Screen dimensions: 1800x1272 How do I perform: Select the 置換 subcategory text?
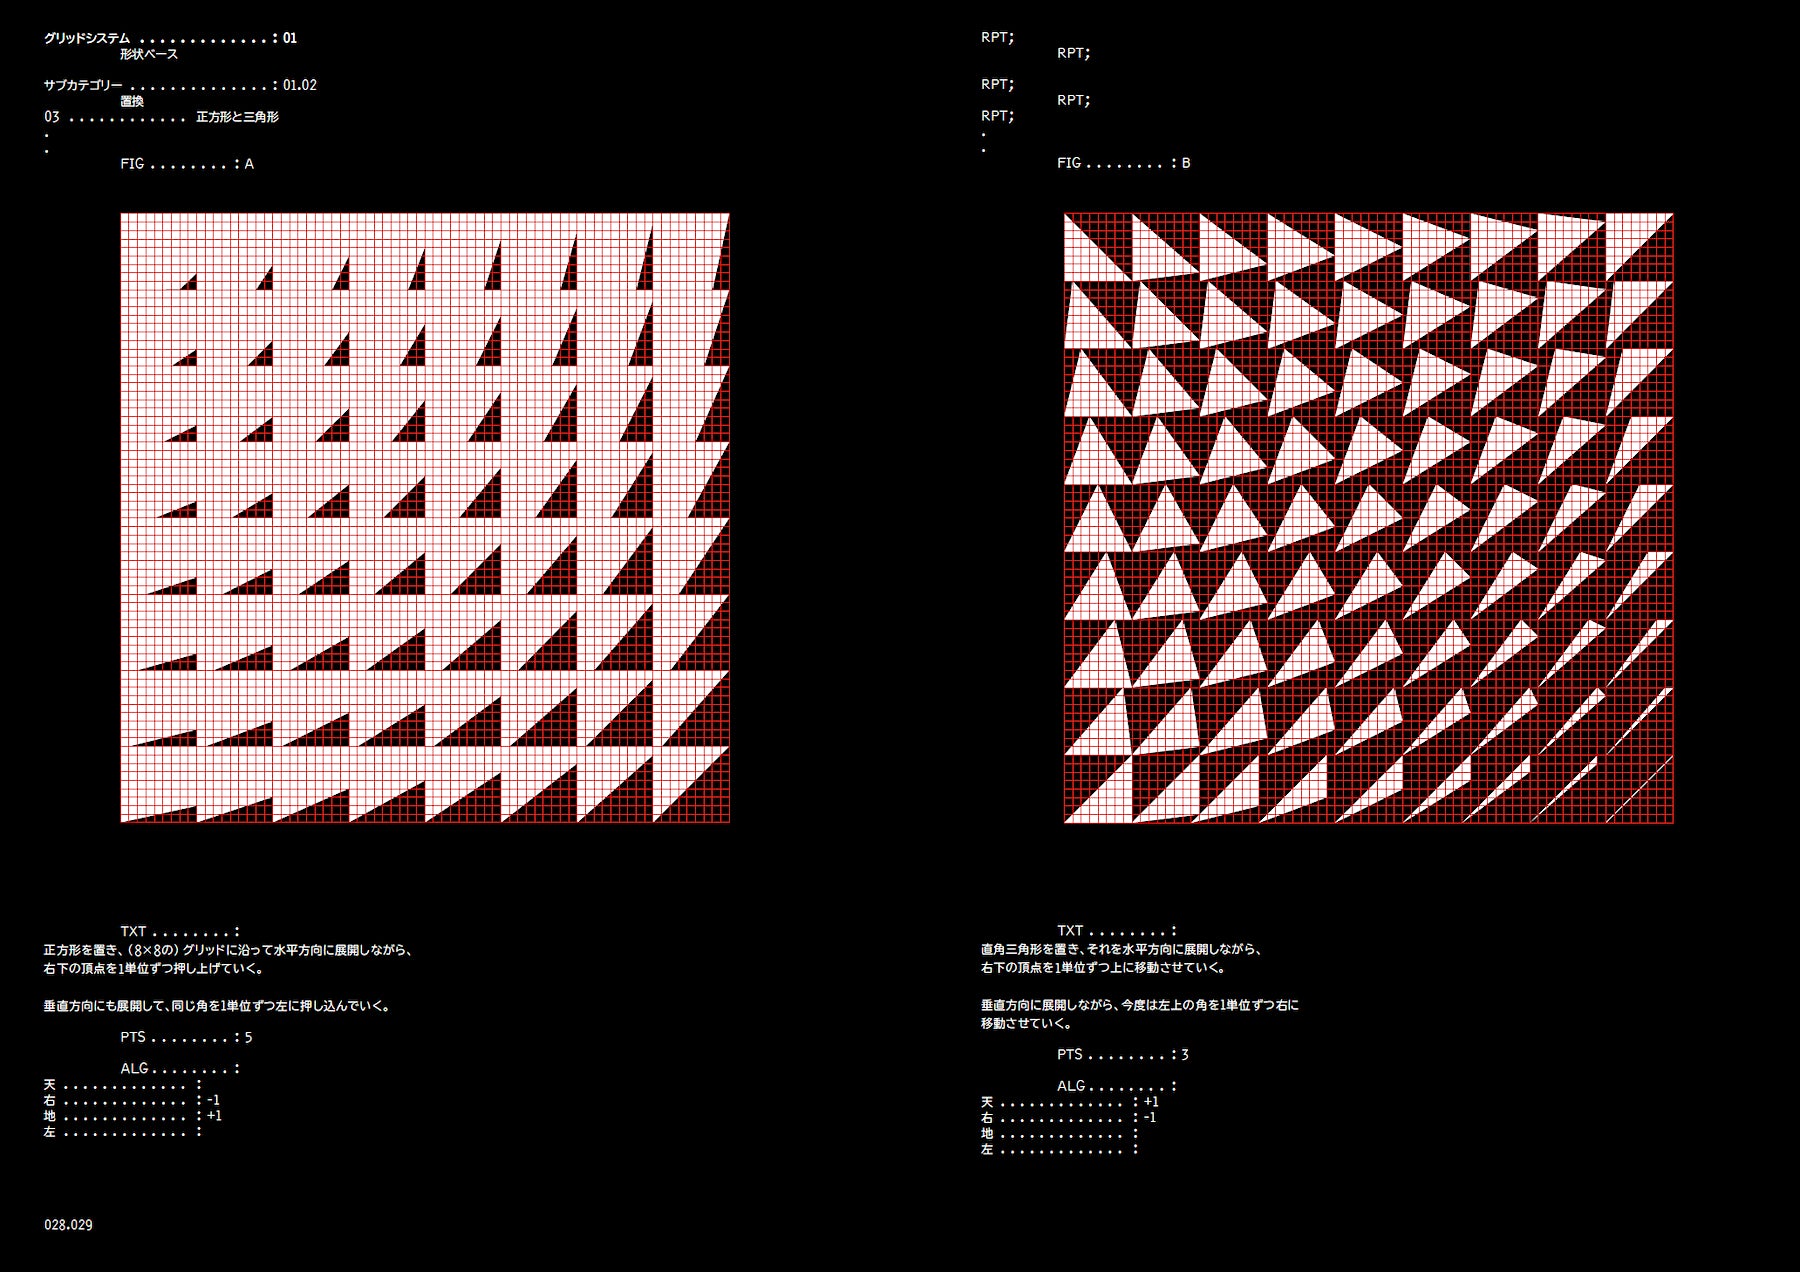coord(132,101)
